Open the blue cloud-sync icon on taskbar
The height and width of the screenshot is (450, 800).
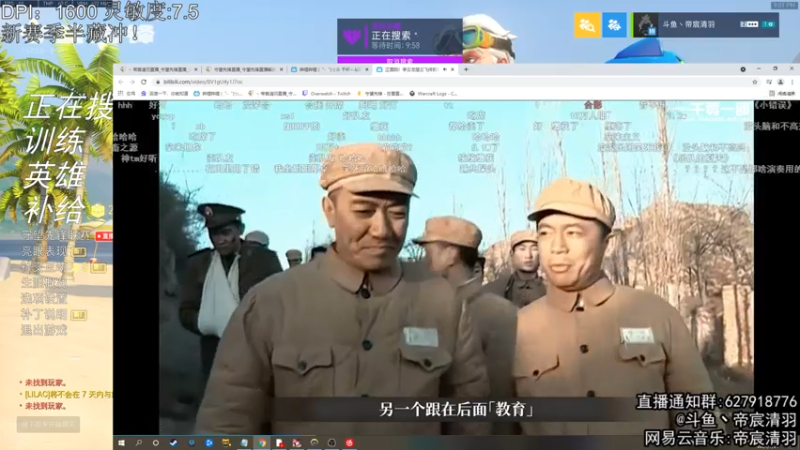(209, 443)
